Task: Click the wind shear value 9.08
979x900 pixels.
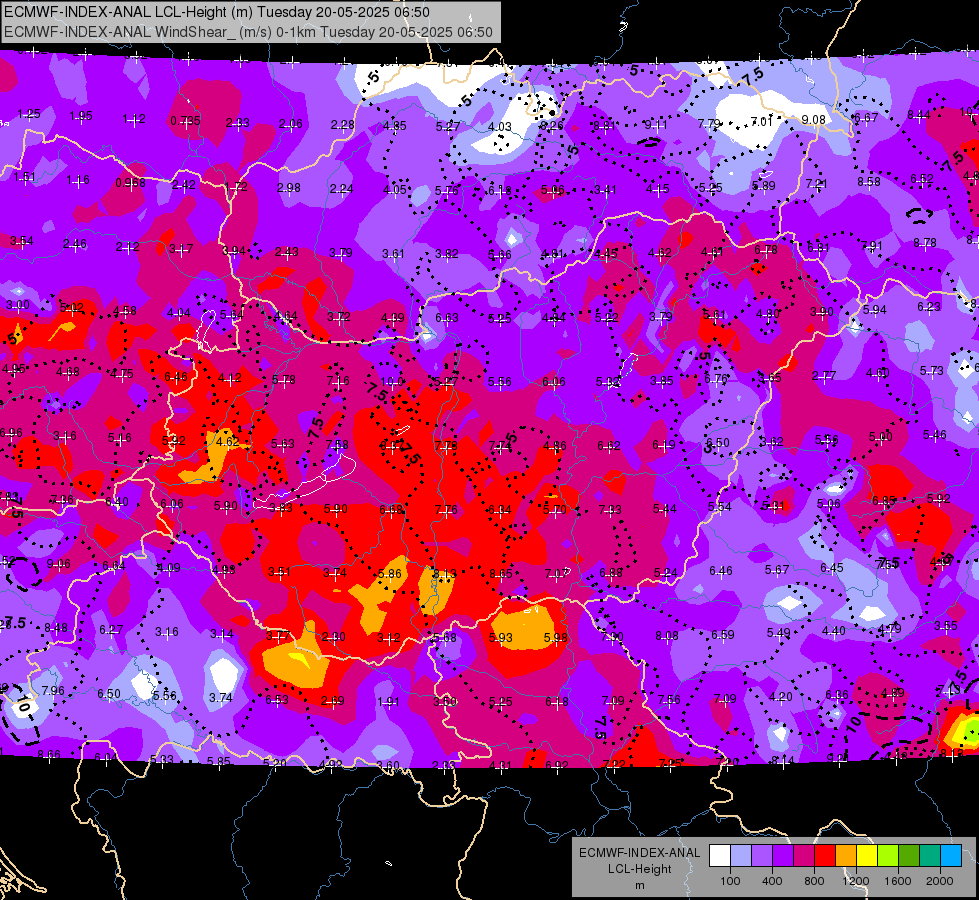Action: click(x=814, y=119)
